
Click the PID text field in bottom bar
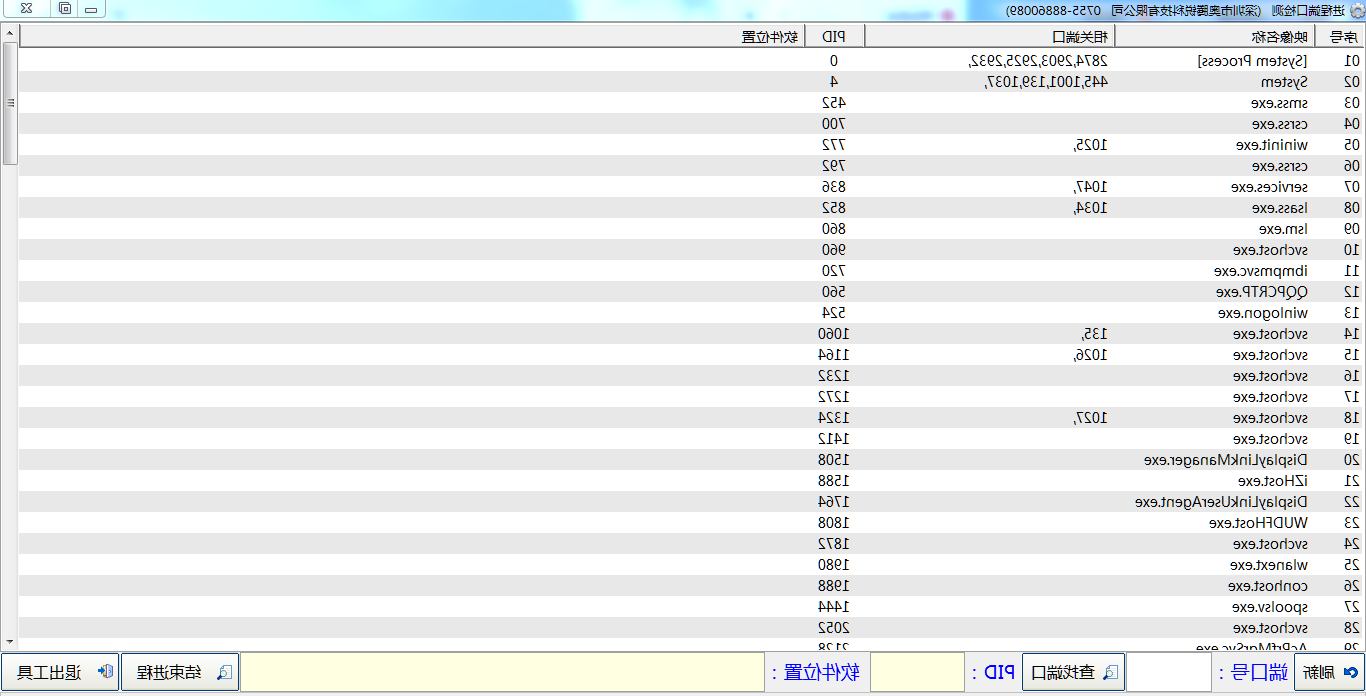(917, 673)
